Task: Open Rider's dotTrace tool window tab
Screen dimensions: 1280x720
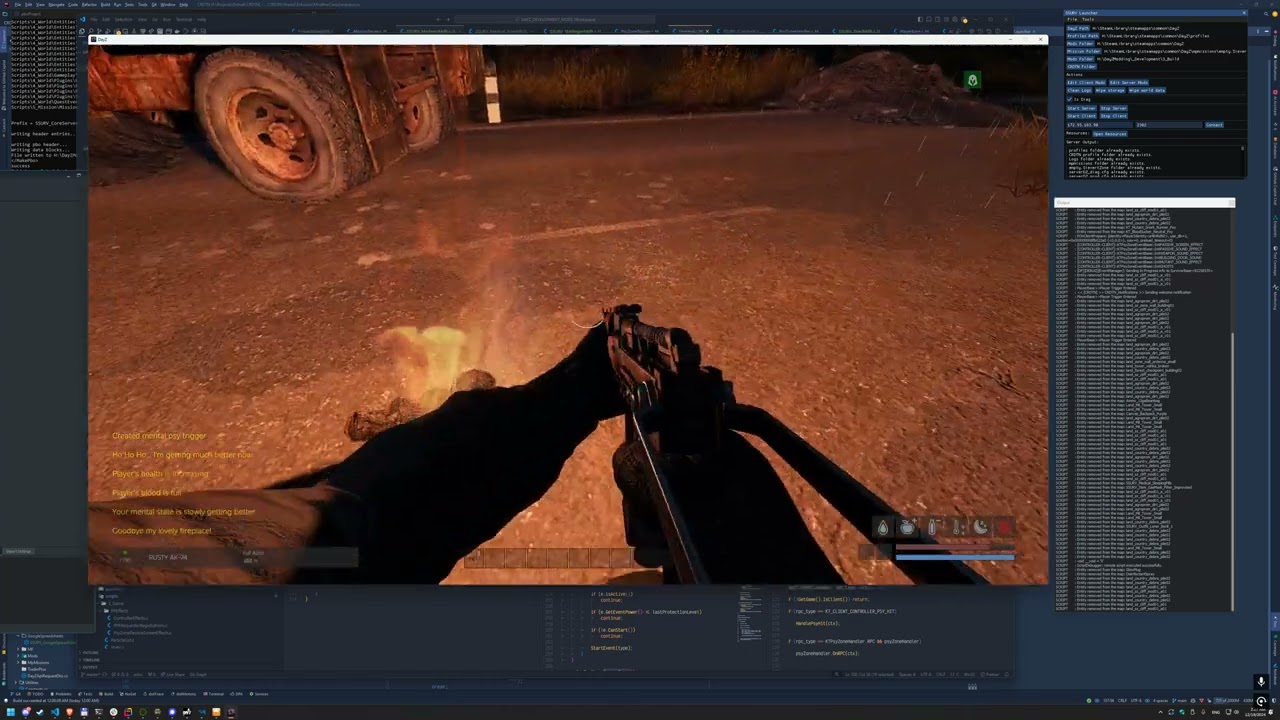Action: click(153, 694)
